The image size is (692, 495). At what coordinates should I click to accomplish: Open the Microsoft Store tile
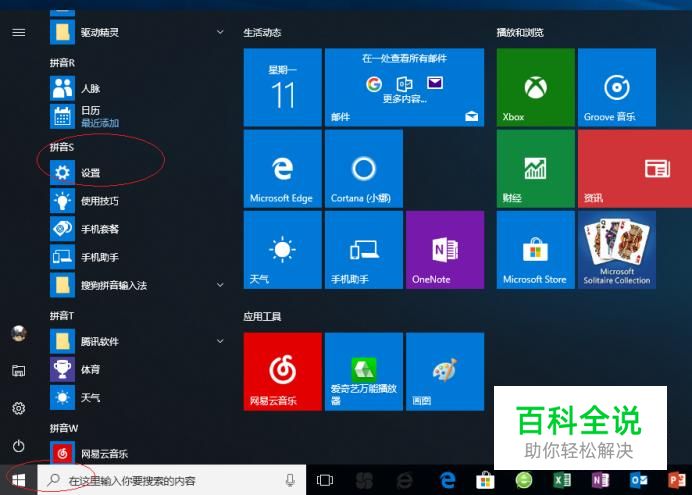click(535, 250)
